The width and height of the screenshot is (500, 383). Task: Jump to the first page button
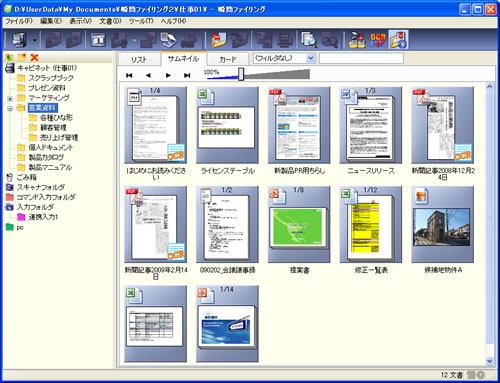tap(129, 75)
